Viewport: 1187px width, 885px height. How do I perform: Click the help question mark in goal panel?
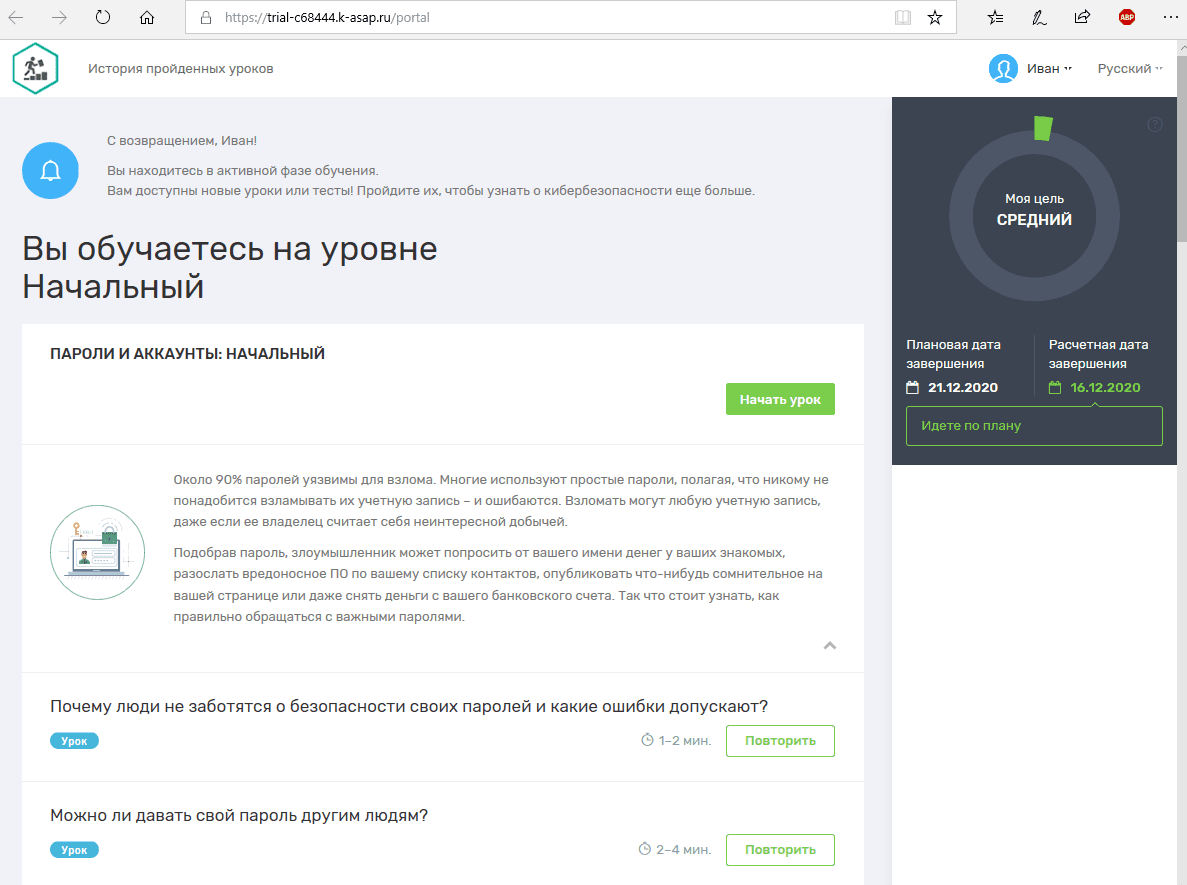pos(1154,124)
